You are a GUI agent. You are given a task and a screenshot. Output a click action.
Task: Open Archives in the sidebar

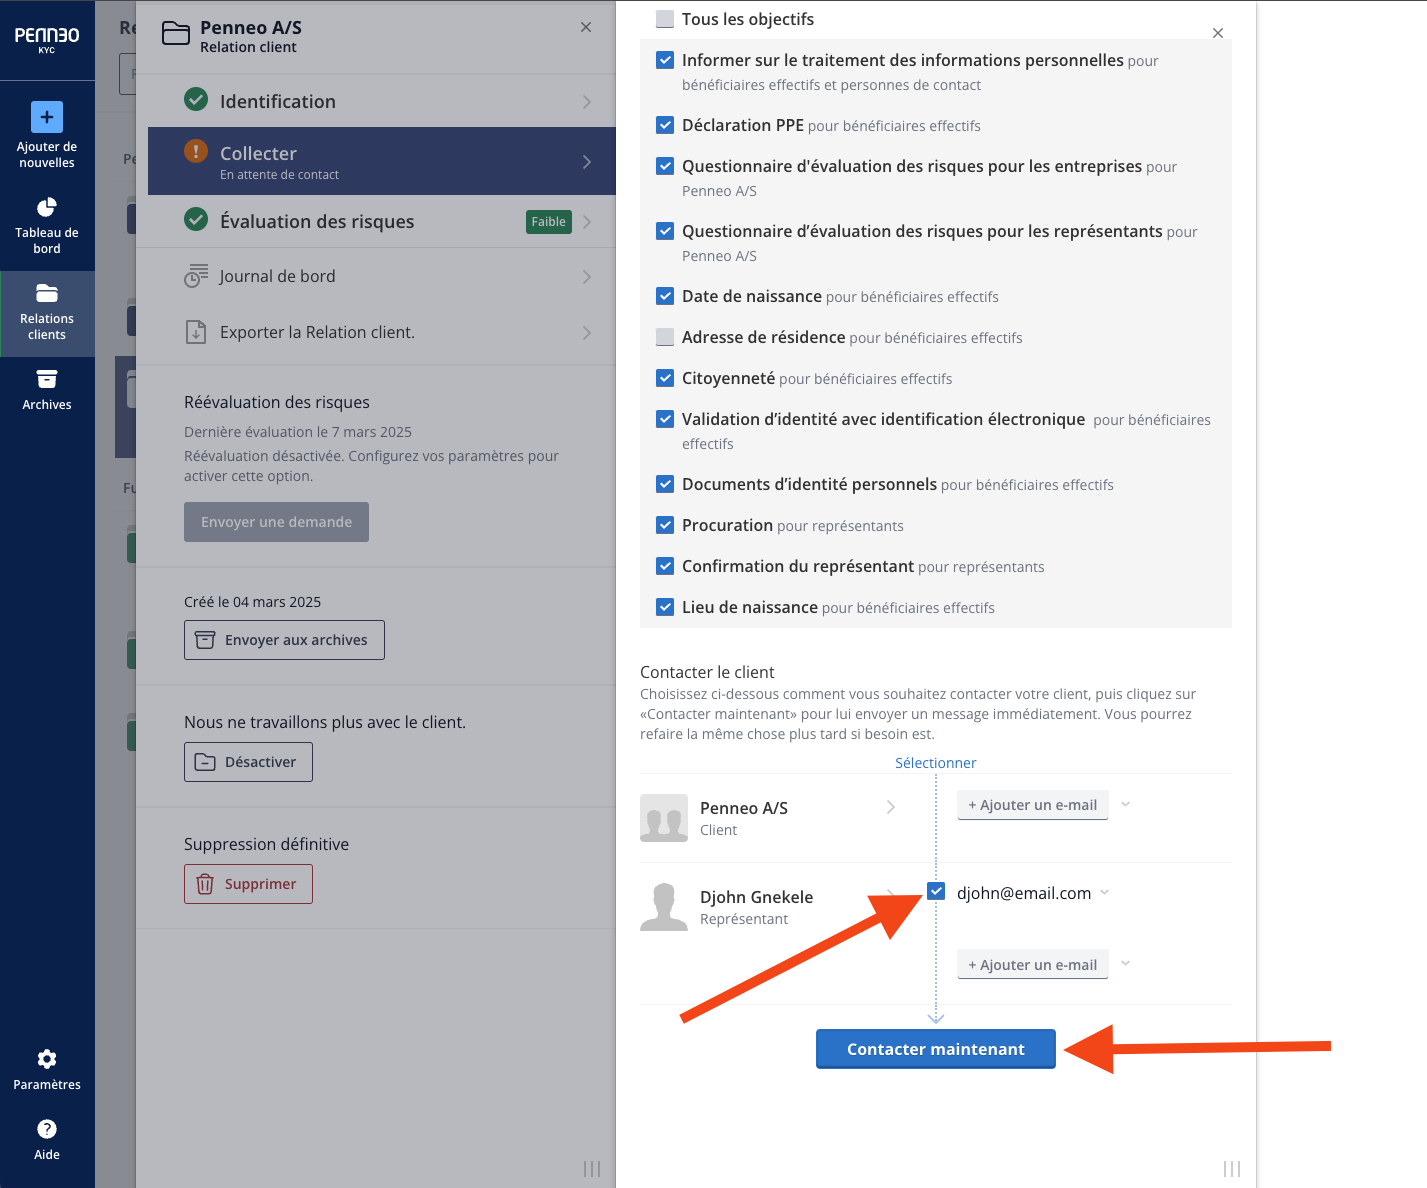(x=47, y=390)
